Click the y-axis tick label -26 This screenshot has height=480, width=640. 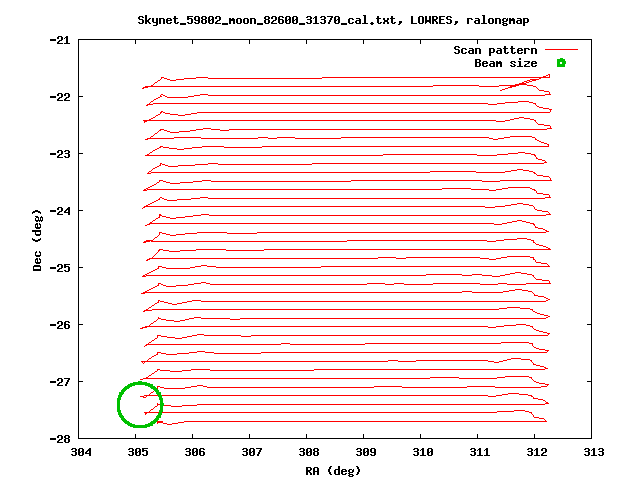pos(60,325)
